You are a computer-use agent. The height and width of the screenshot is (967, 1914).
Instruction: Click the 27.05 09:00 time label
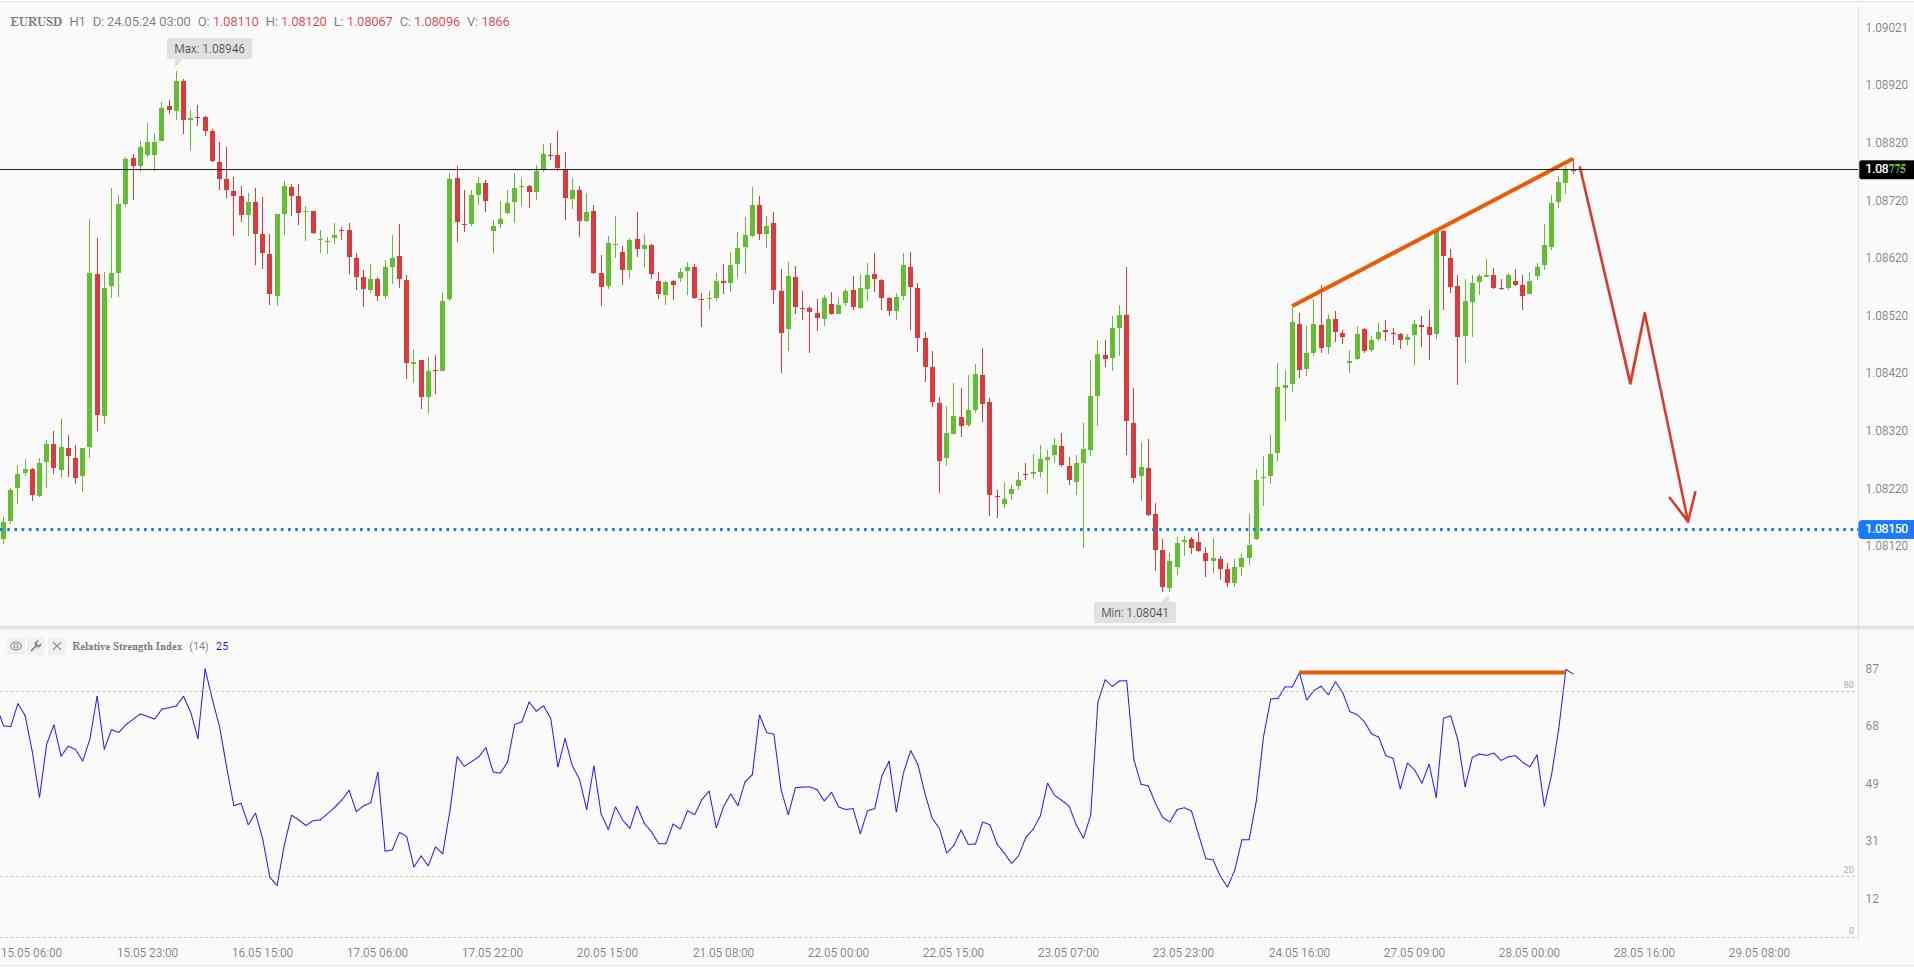pyautogui.click(x=1414, y=953)
